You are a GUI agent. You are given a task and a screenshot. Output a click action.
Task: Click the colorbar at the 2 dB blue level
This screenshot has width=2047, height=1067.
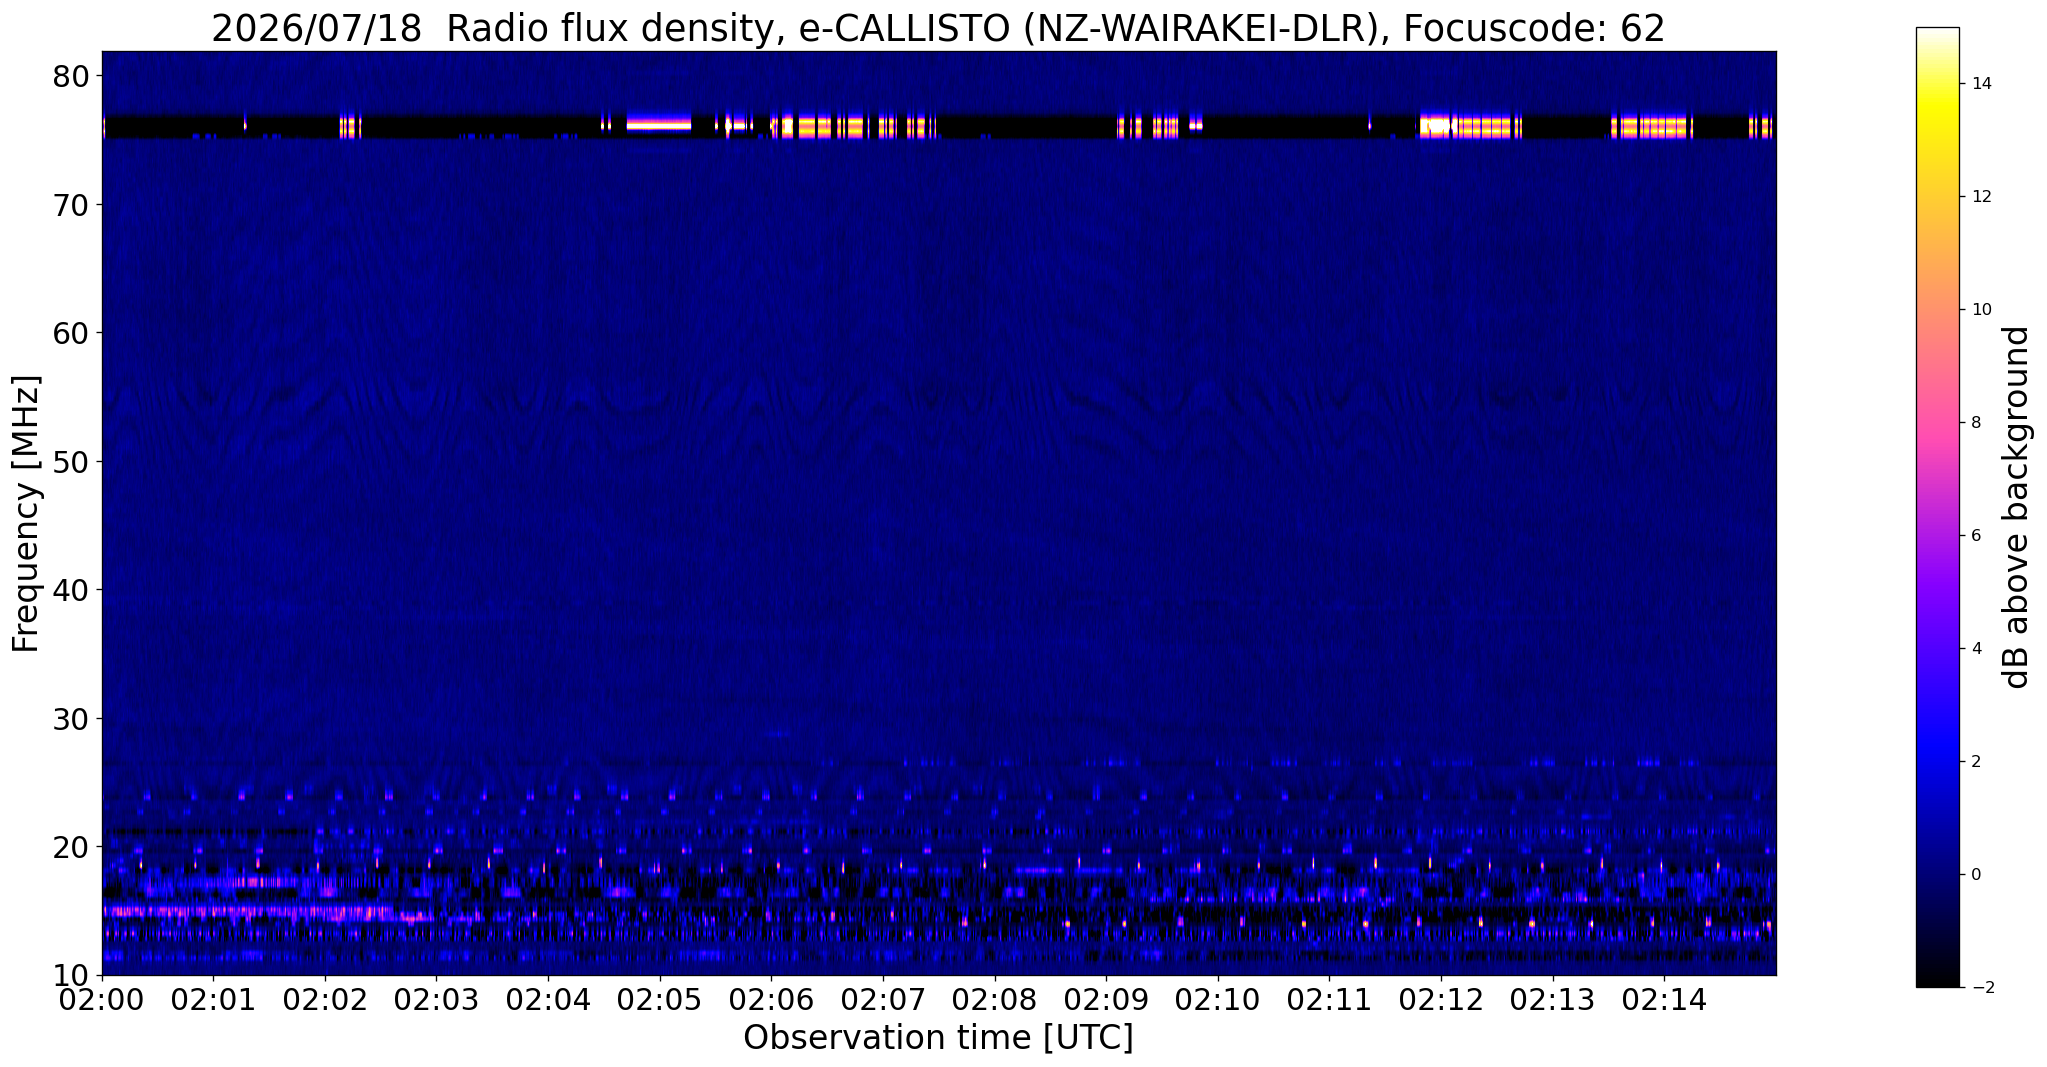[1937, 761]
